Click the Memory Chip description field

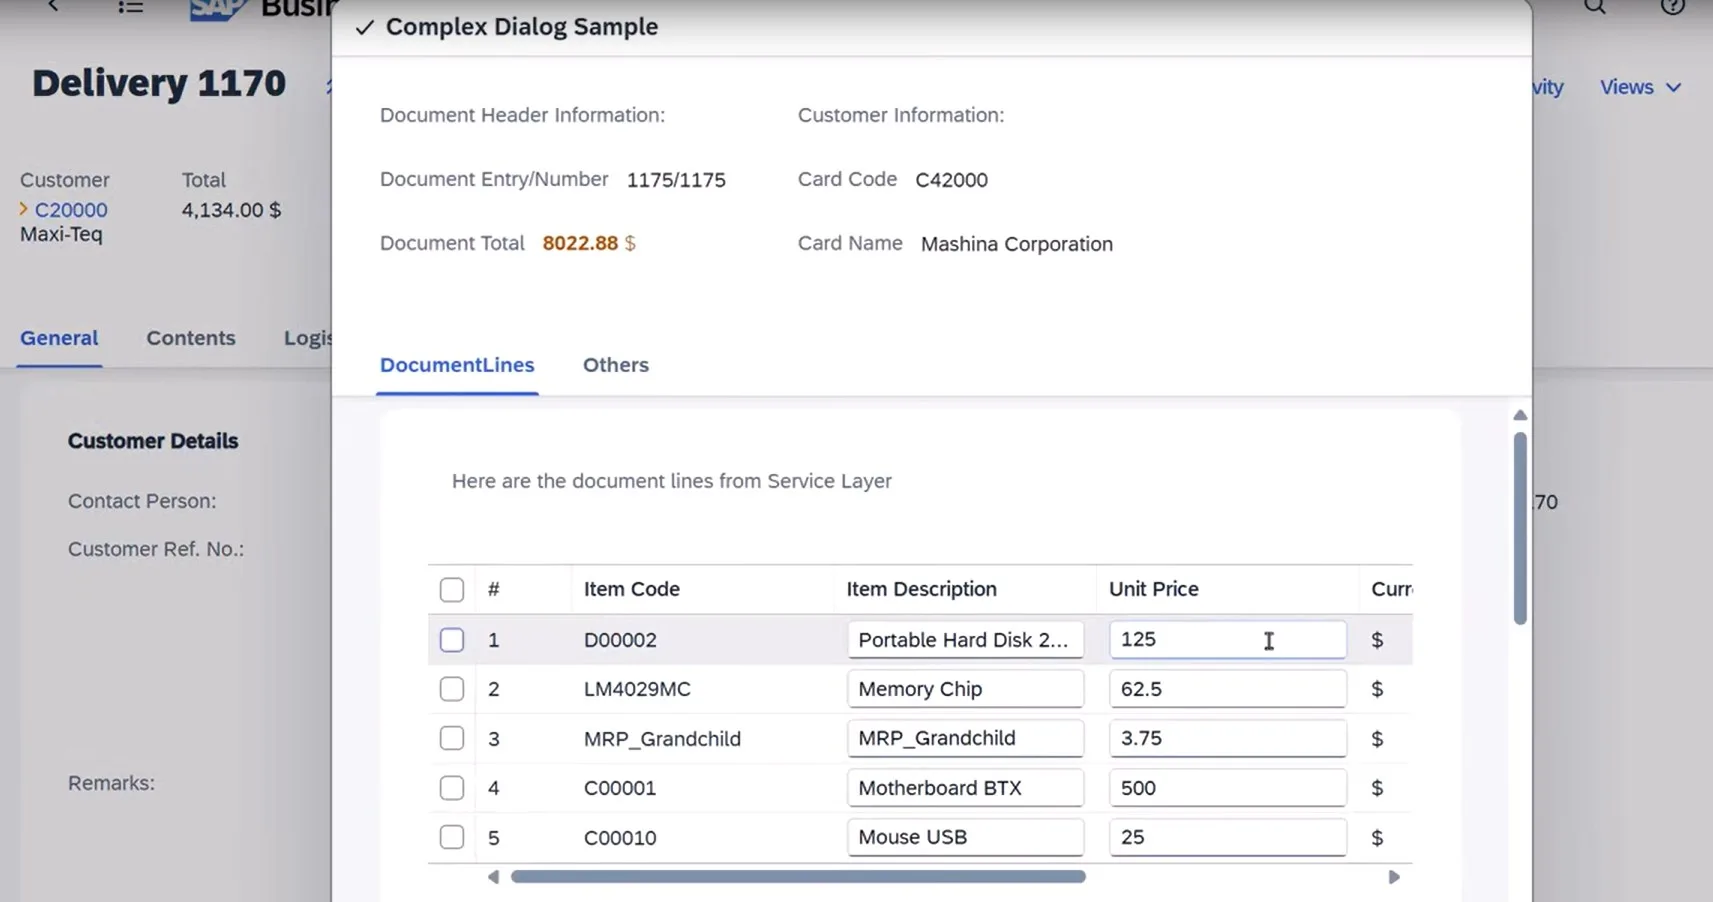964,689
